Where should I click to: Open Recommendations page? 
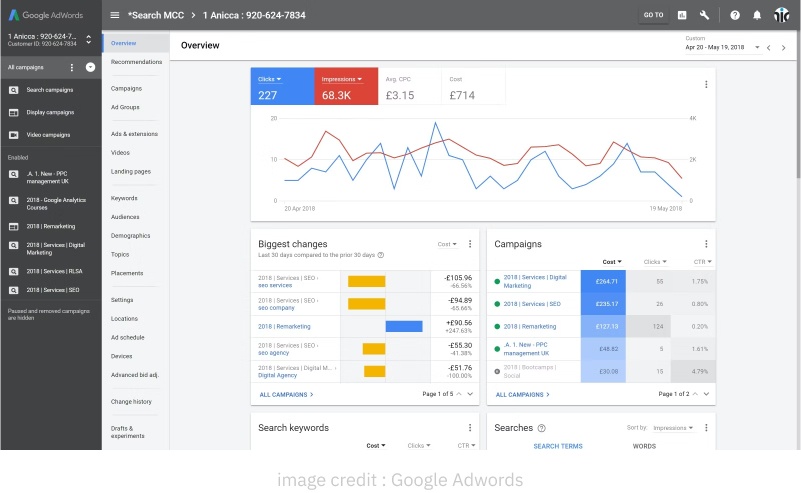[136, 62]
